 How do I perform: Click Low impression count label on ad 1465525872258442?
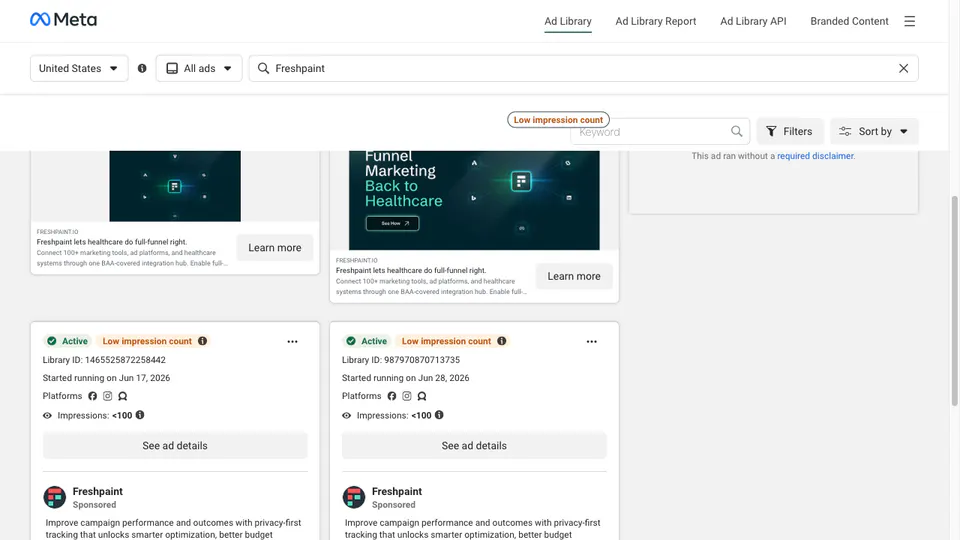point(147,341)
